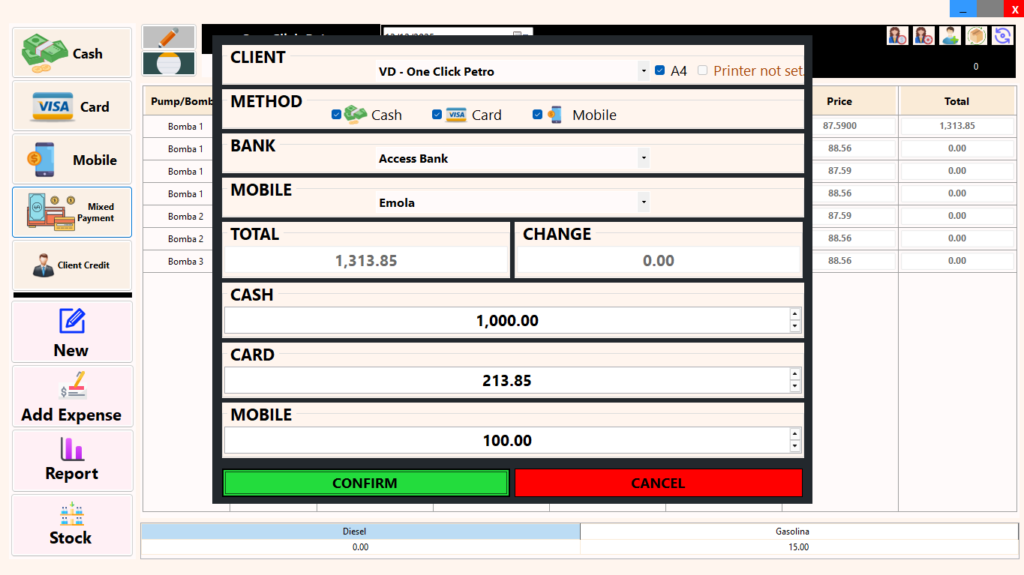
Task: Toggle the Cash method checkbox
Action: [336, 114]
